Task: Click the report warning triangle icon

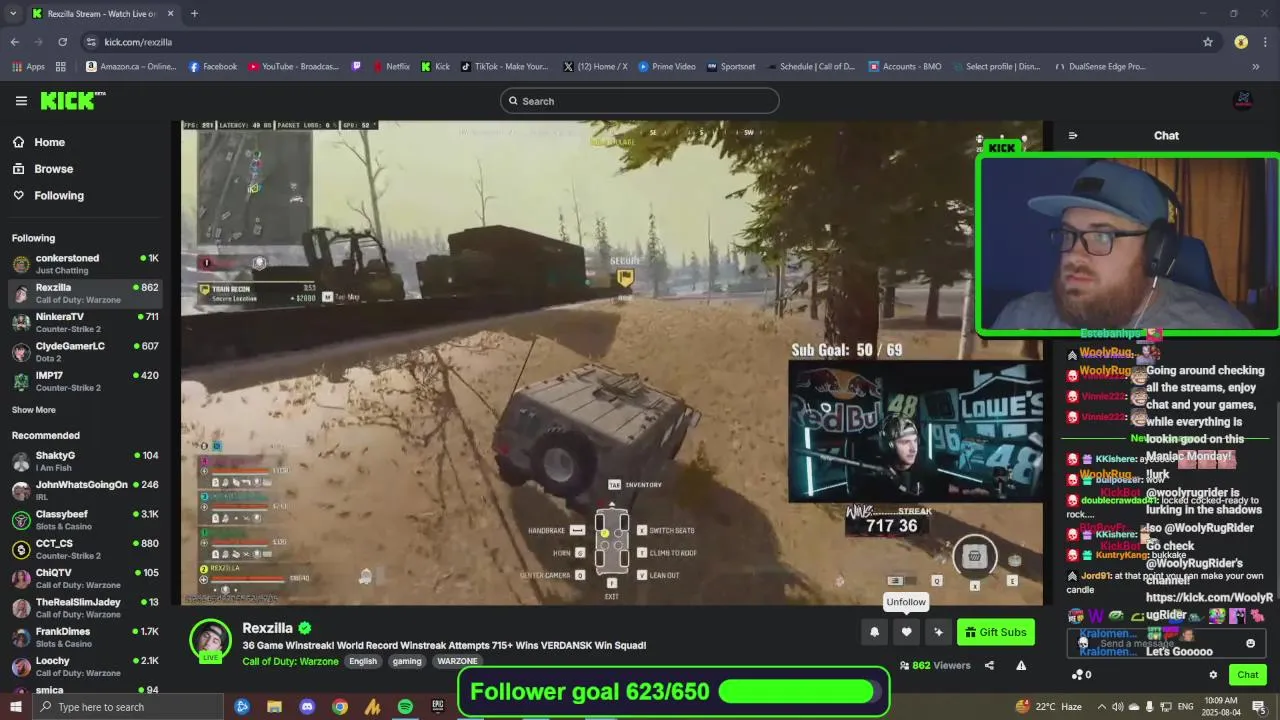Action: [x=1021, y=665]
